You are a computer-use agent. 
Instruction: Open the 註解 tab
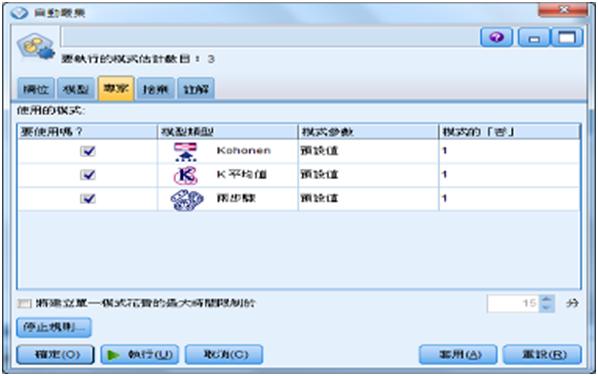pyautogui.click(x=196, y=89)
